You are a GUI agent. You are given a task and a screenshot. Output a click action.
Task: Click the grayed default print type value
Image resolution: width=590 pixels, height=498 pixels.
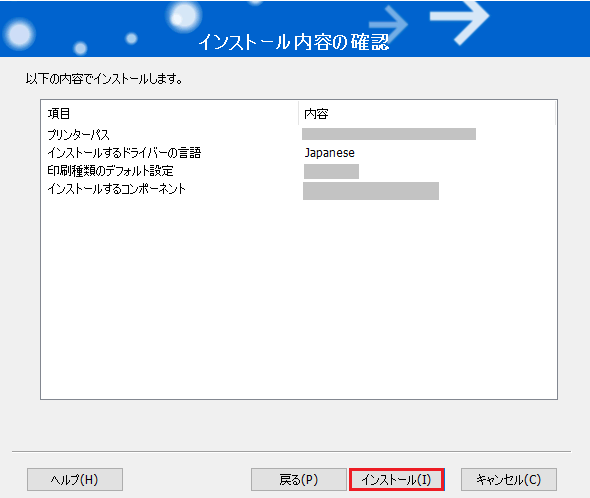click(331, 171)
